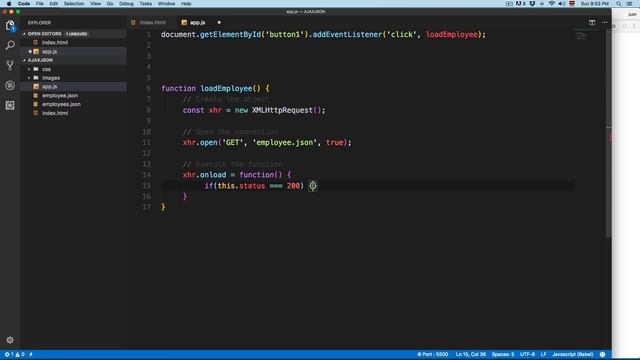Open the Code application menu
The height and width of the screenshot is (360, 640).
(x=24, y=4)
